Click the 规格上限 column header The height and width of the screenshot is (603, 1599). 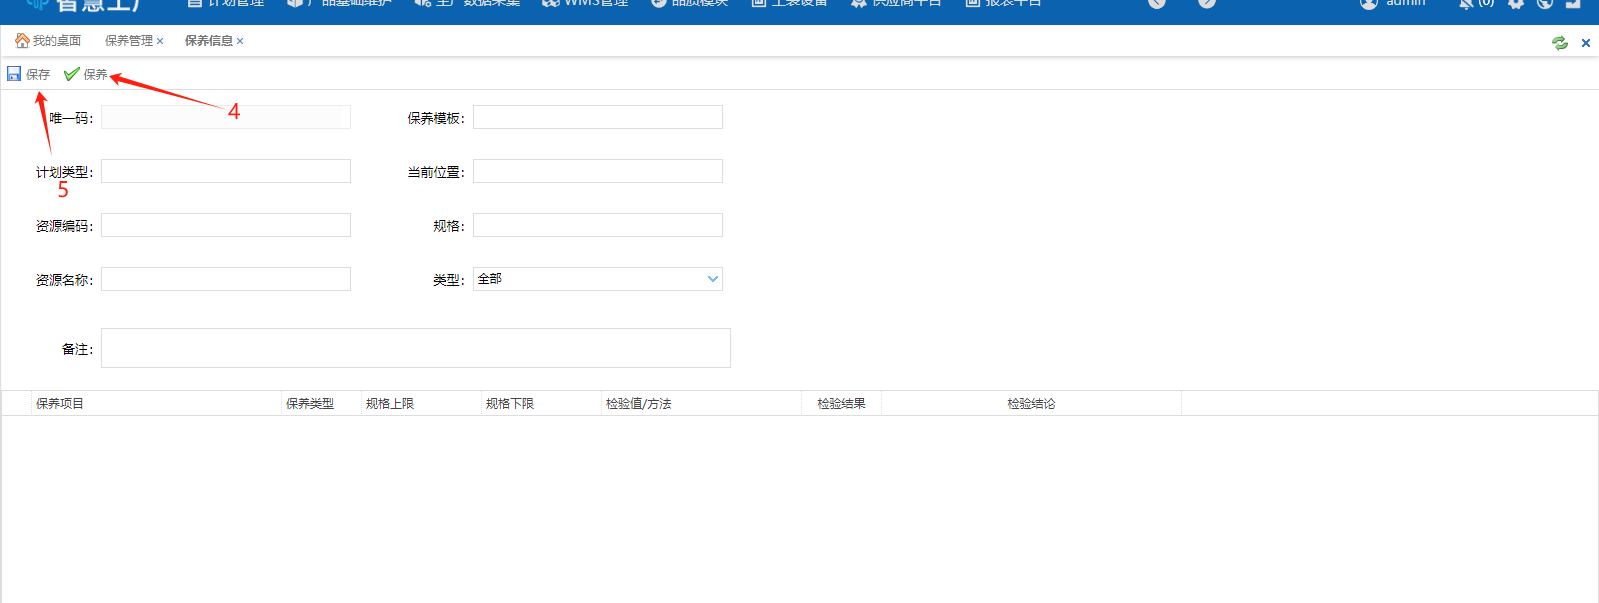(x=390, y=404)
